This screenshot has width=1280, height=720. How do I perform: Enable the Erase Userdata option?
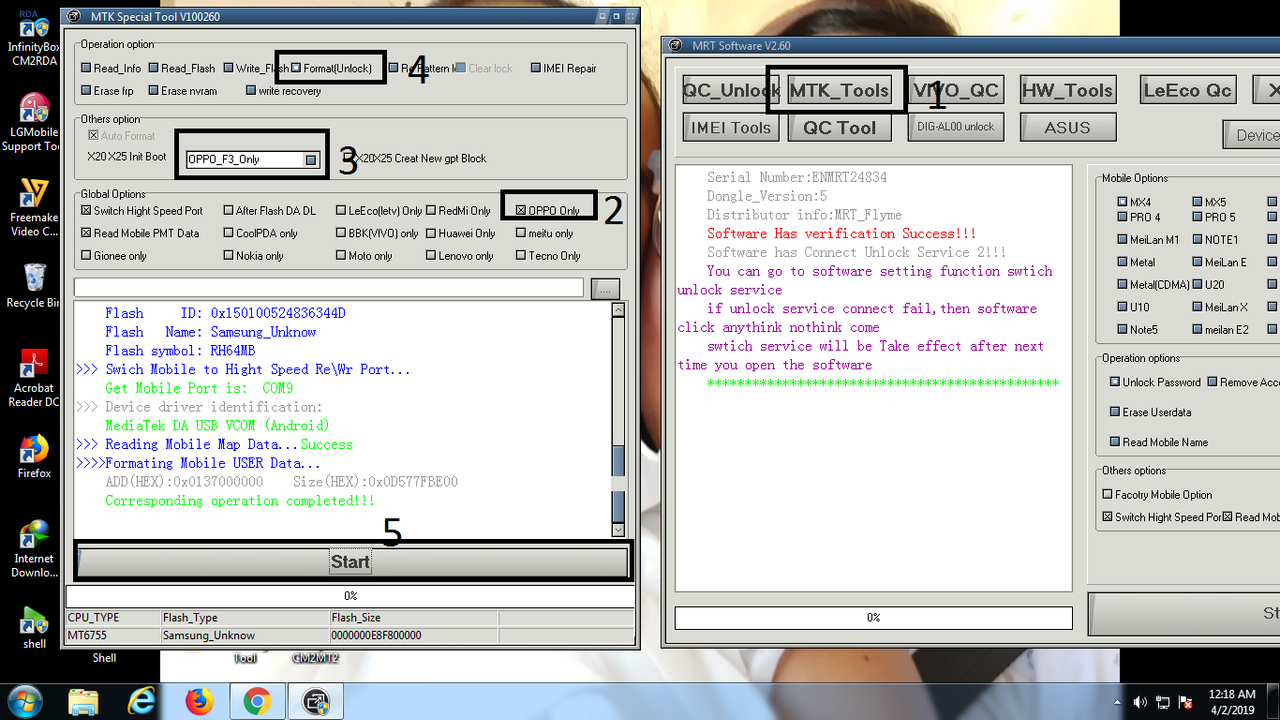tap(1114, 412)
